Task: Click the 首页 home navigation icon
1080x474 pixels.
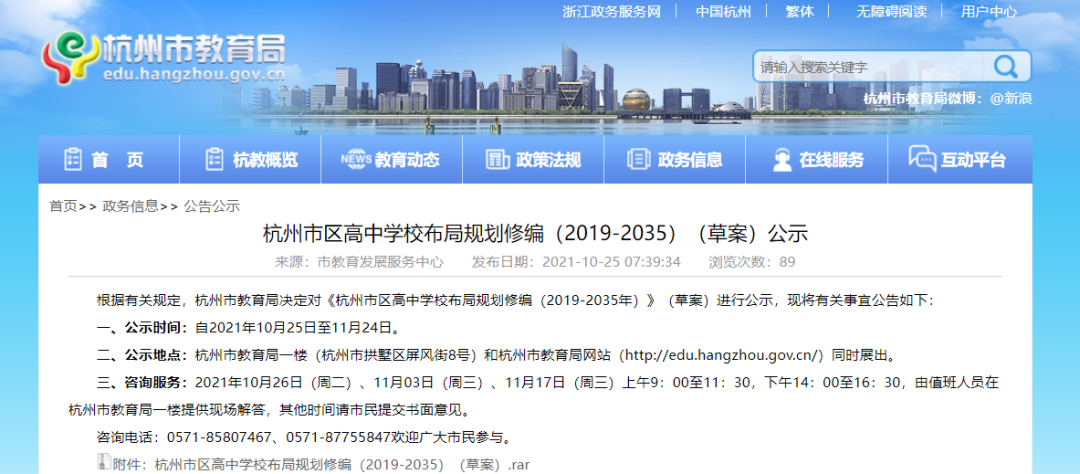Action: [72, 160]
